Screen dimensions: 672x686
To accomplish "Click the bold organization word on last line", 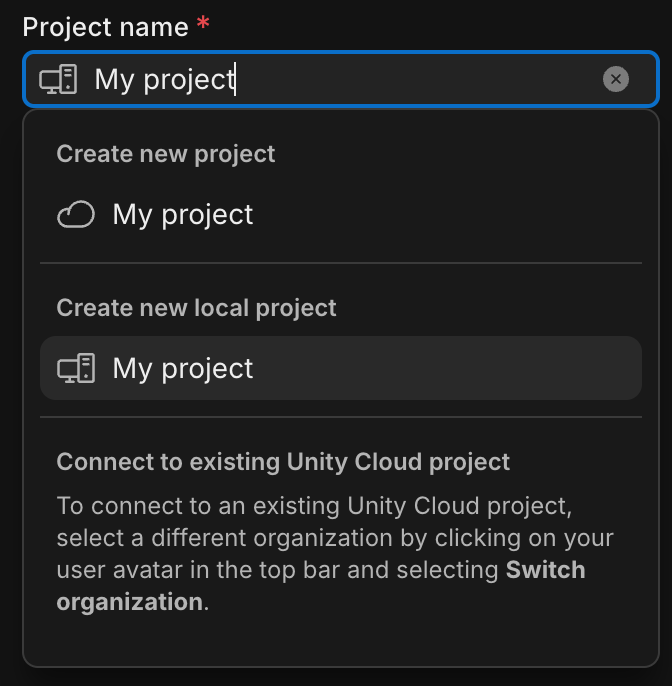I will (x=130, y=602).
